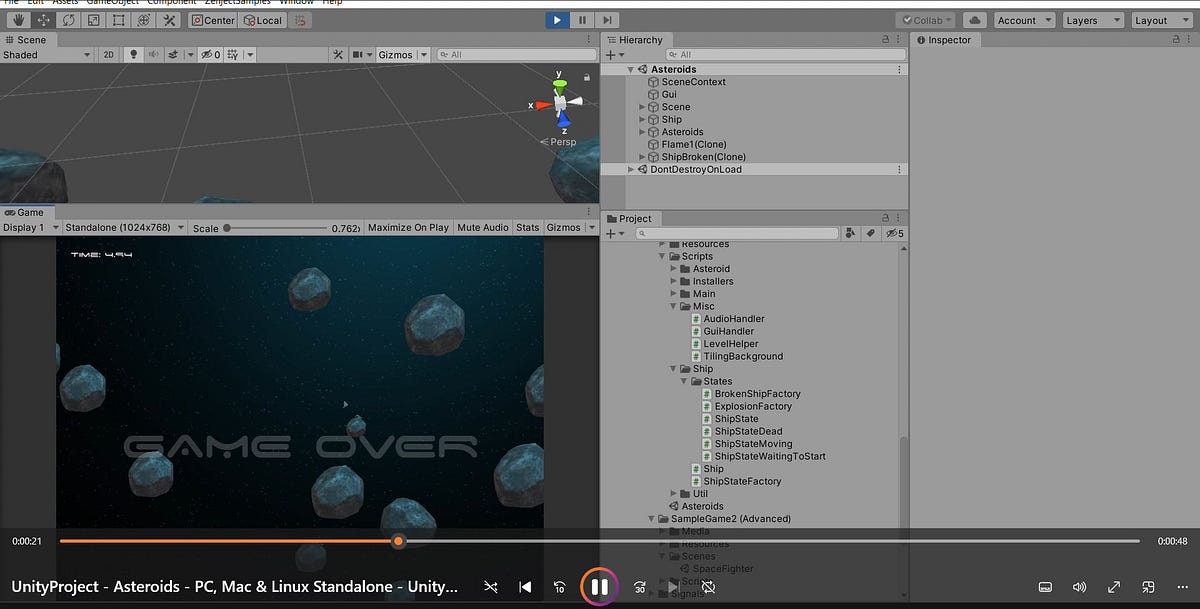The width and height of the screenshot is (1200, 609).
Task: Select the Rect Transform tool
Action: tap(117, 20)
